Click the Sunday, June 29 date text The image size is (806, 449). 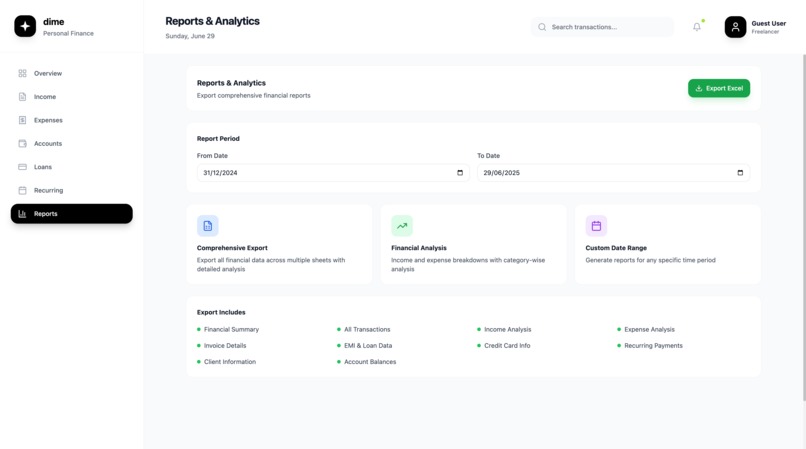click(190, 36)
